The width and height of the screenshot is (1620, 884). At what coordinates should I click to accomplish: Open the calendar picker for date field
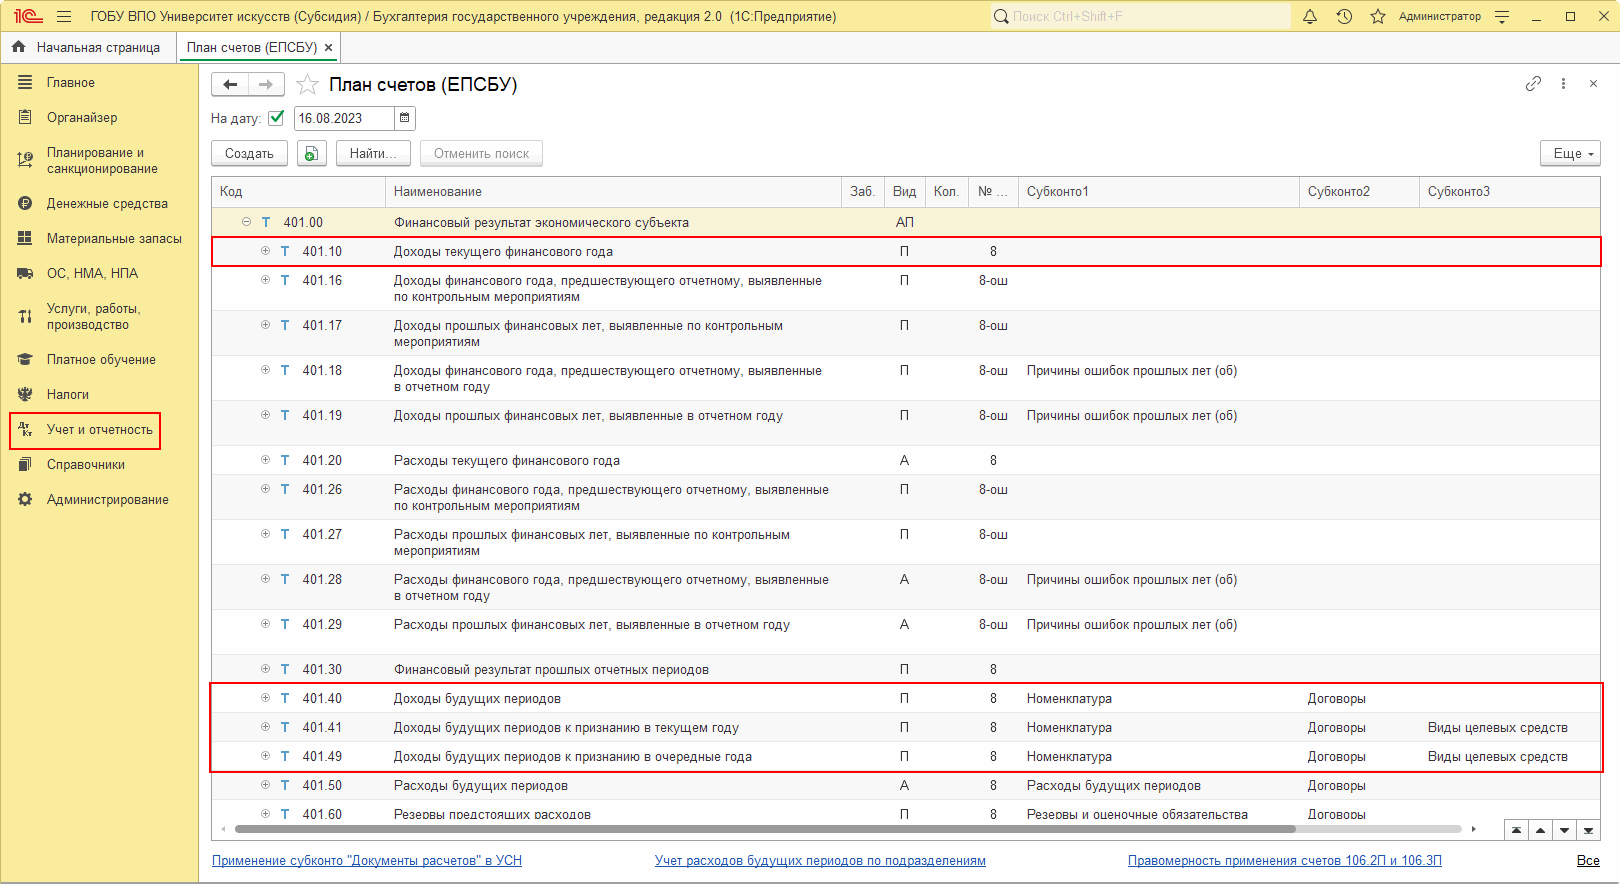tap(405, 118)
